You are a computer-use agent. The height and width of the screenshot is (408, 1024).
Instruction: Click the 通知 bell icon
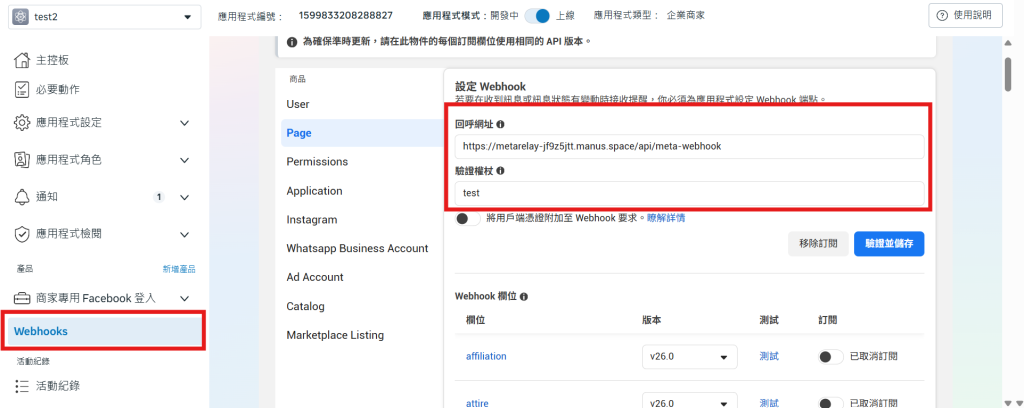click(22, 196)
